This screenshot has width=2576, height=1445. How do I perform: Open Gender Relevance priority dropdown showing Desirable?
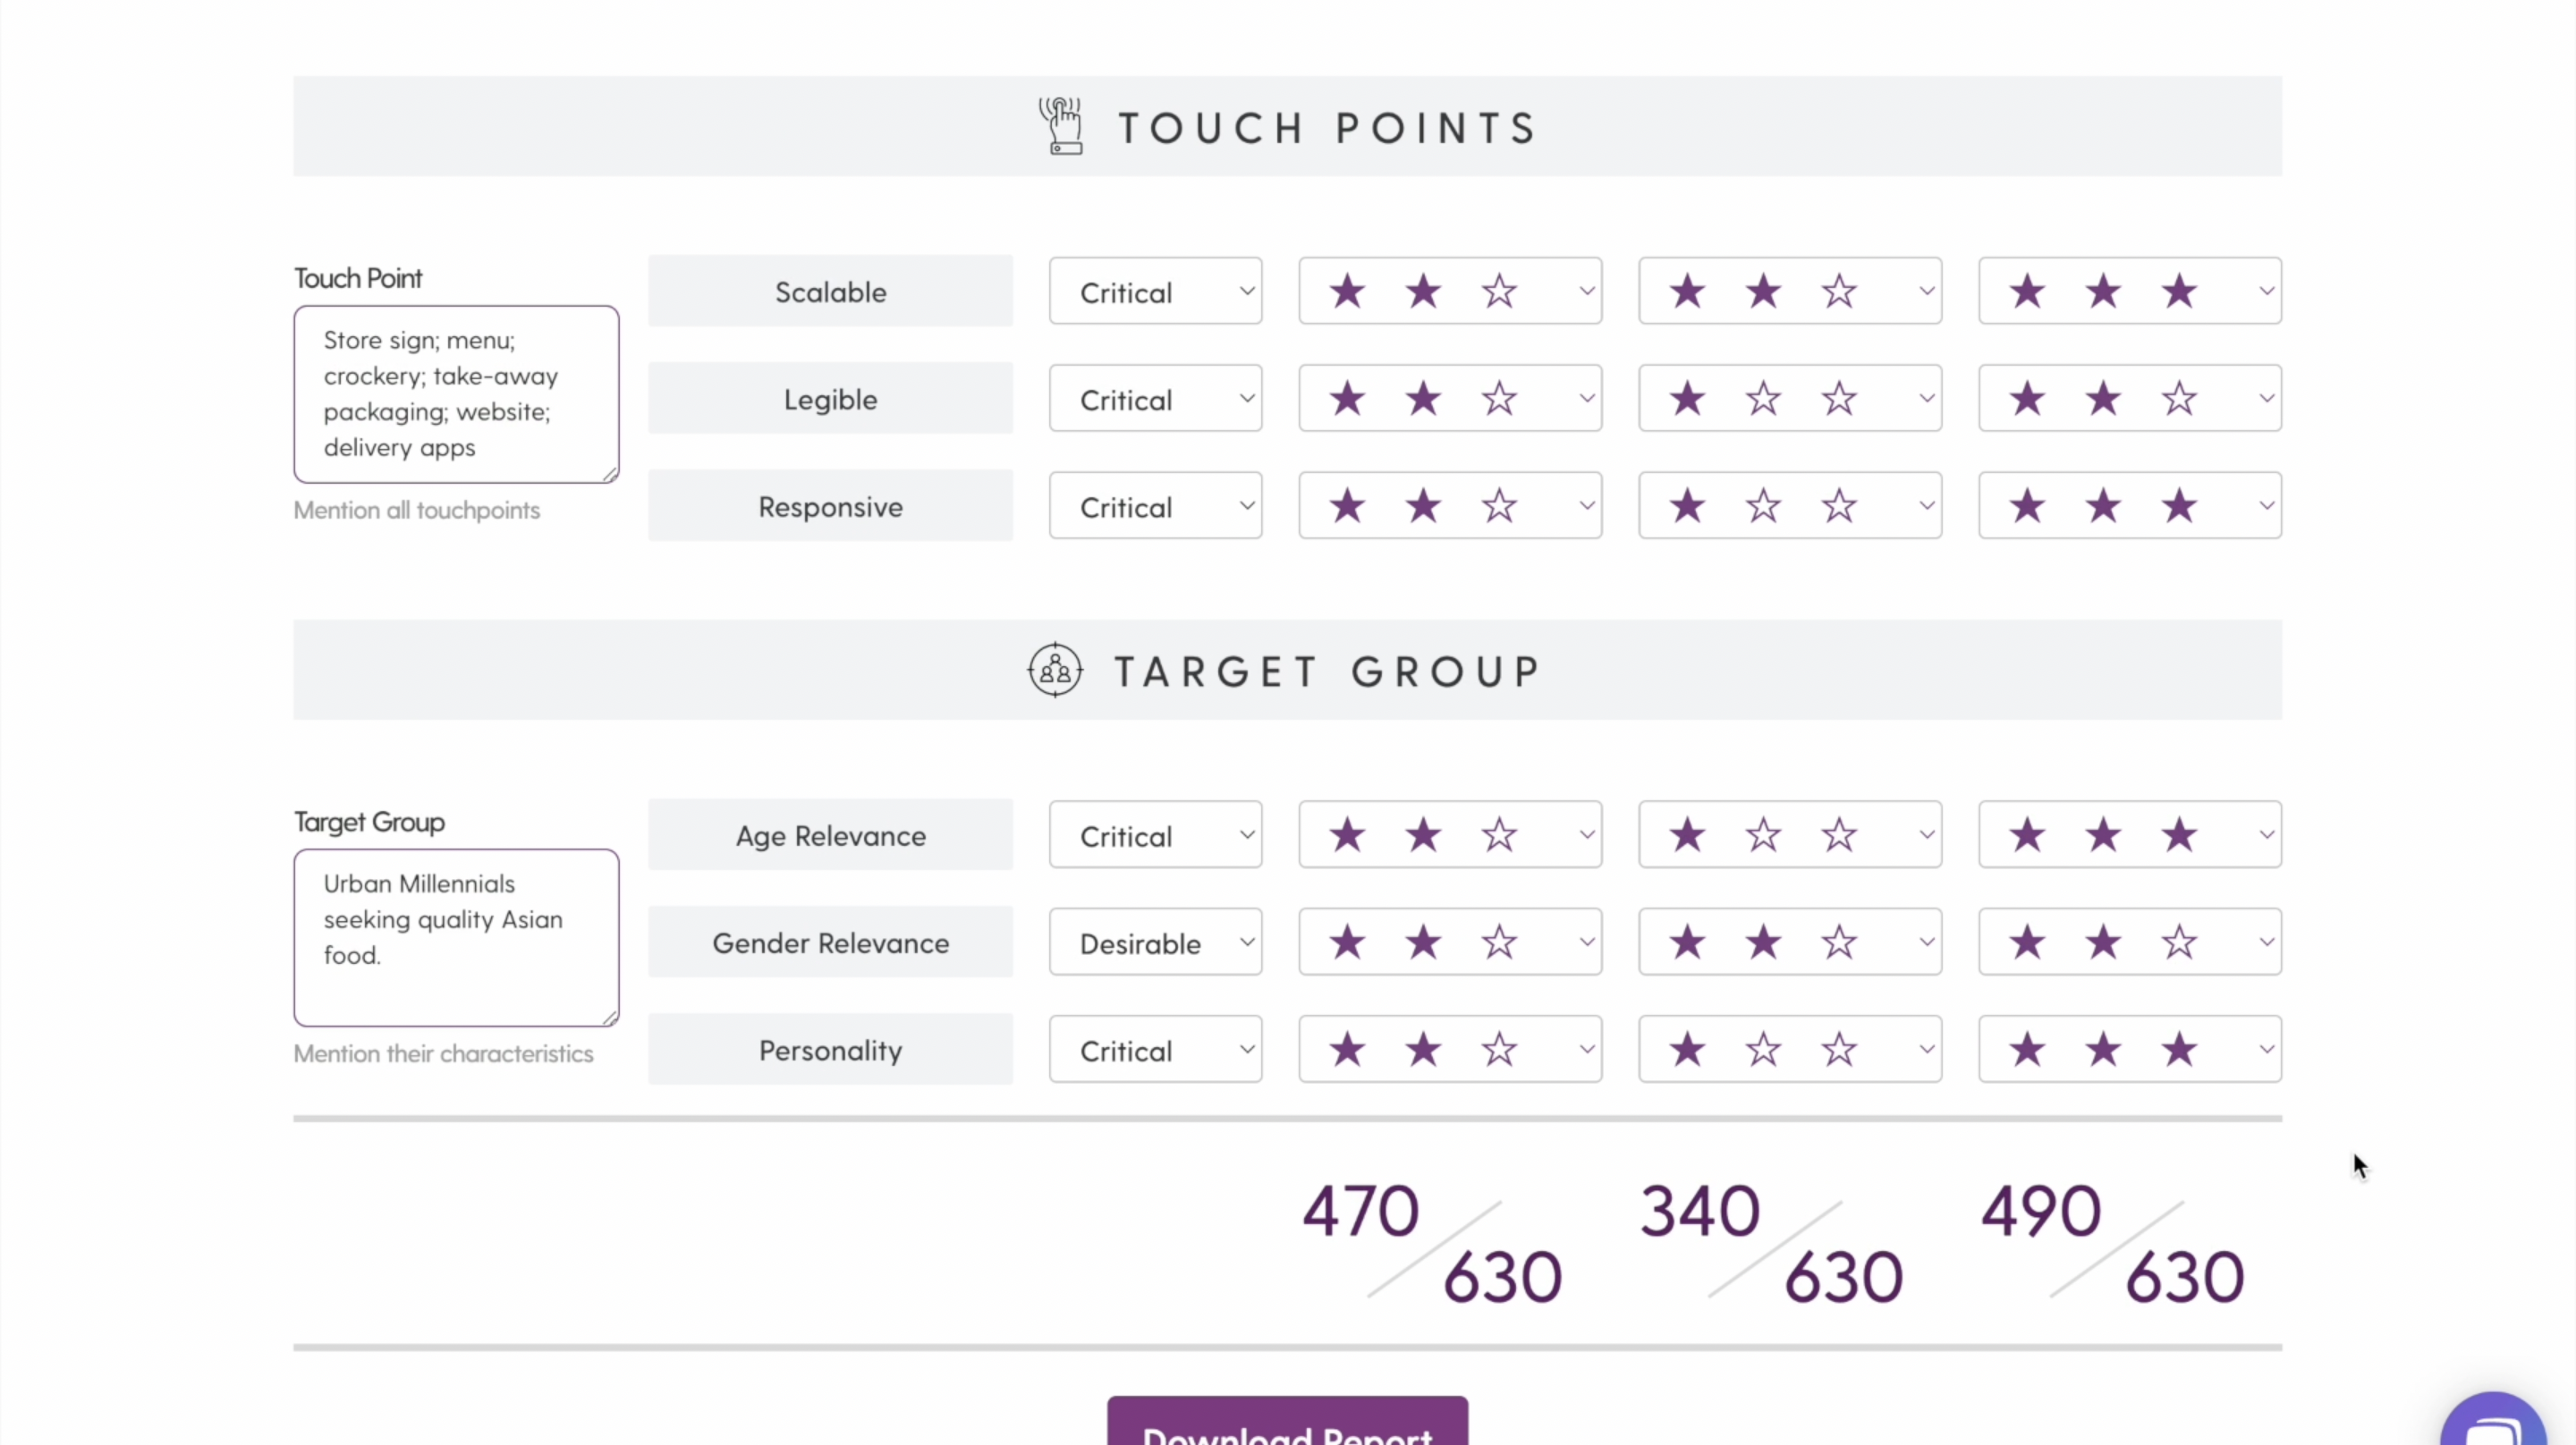(1155, 942)
